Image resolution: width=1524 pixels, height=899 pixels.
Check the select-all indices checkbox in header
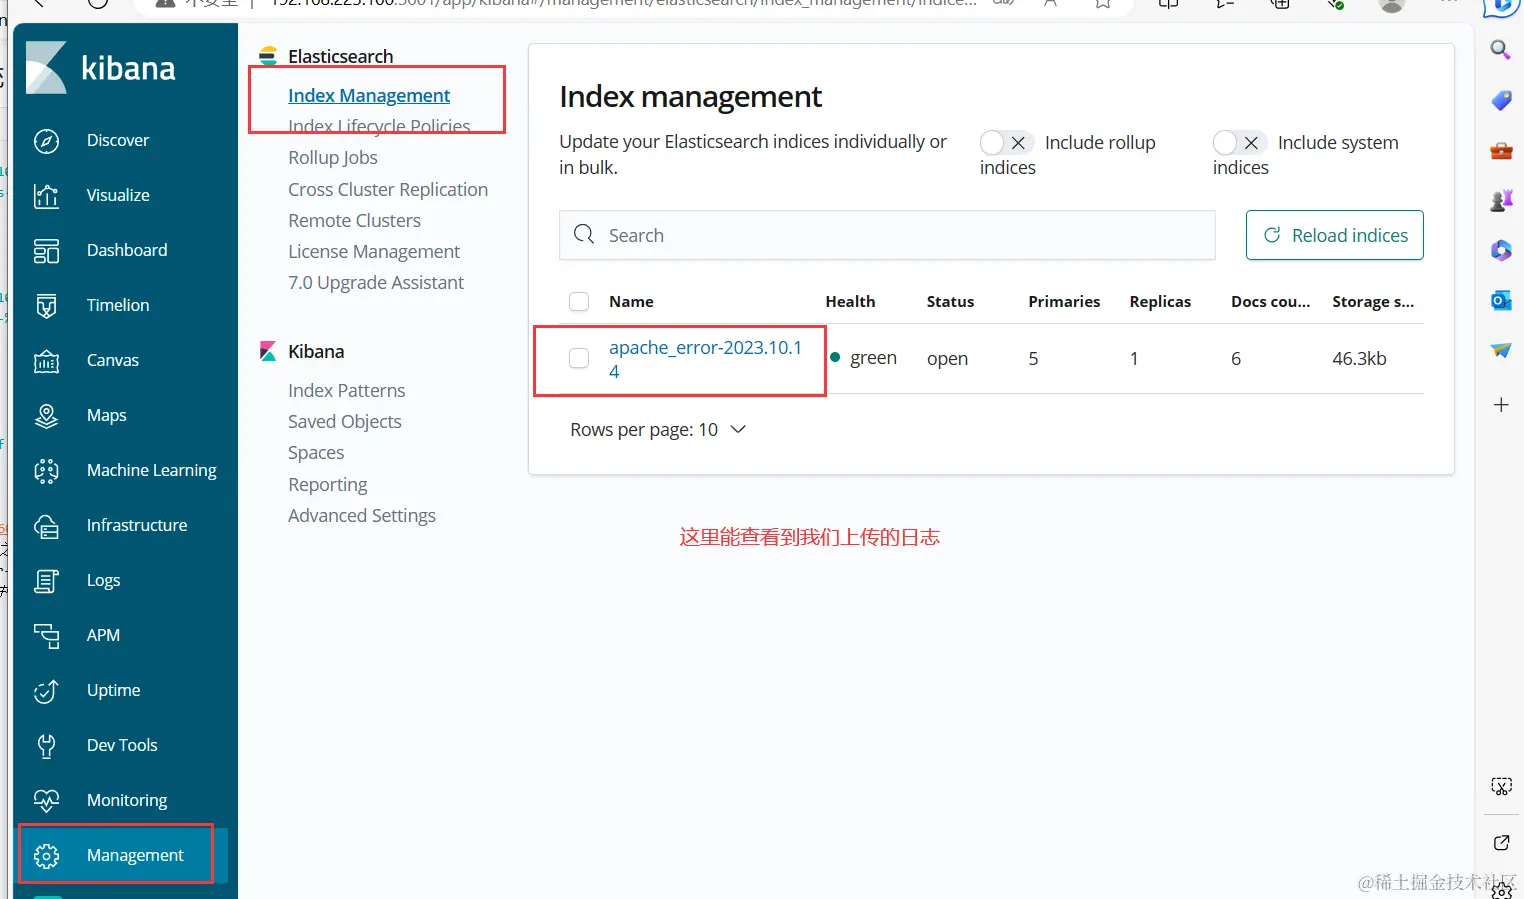[579, 302]
